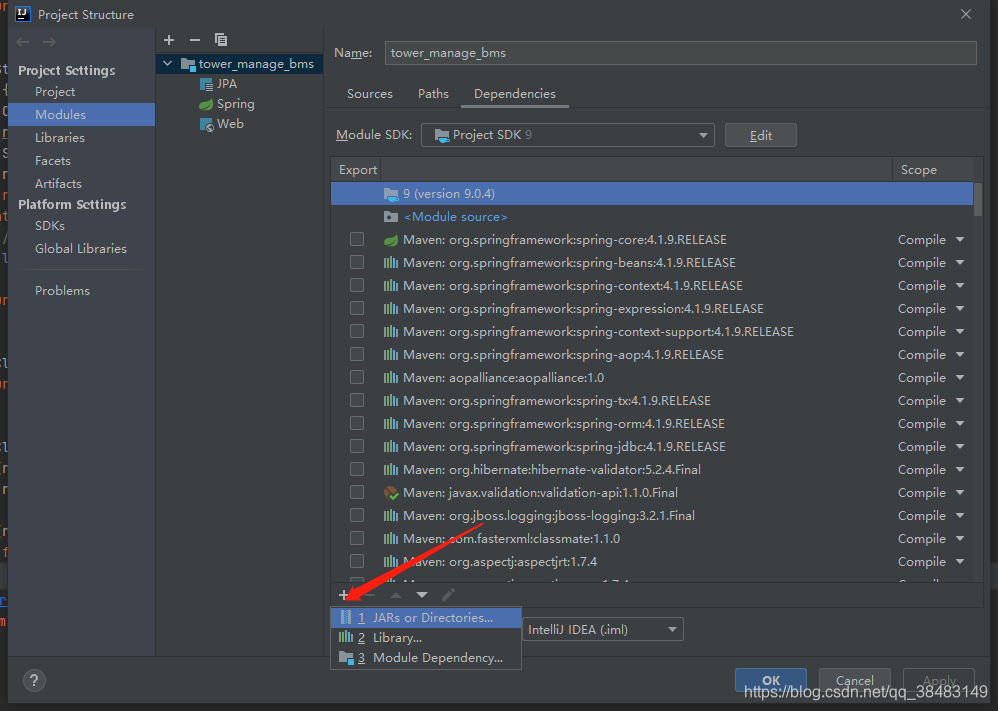Click the edit dependency pencil icon

tap(448, 595)
